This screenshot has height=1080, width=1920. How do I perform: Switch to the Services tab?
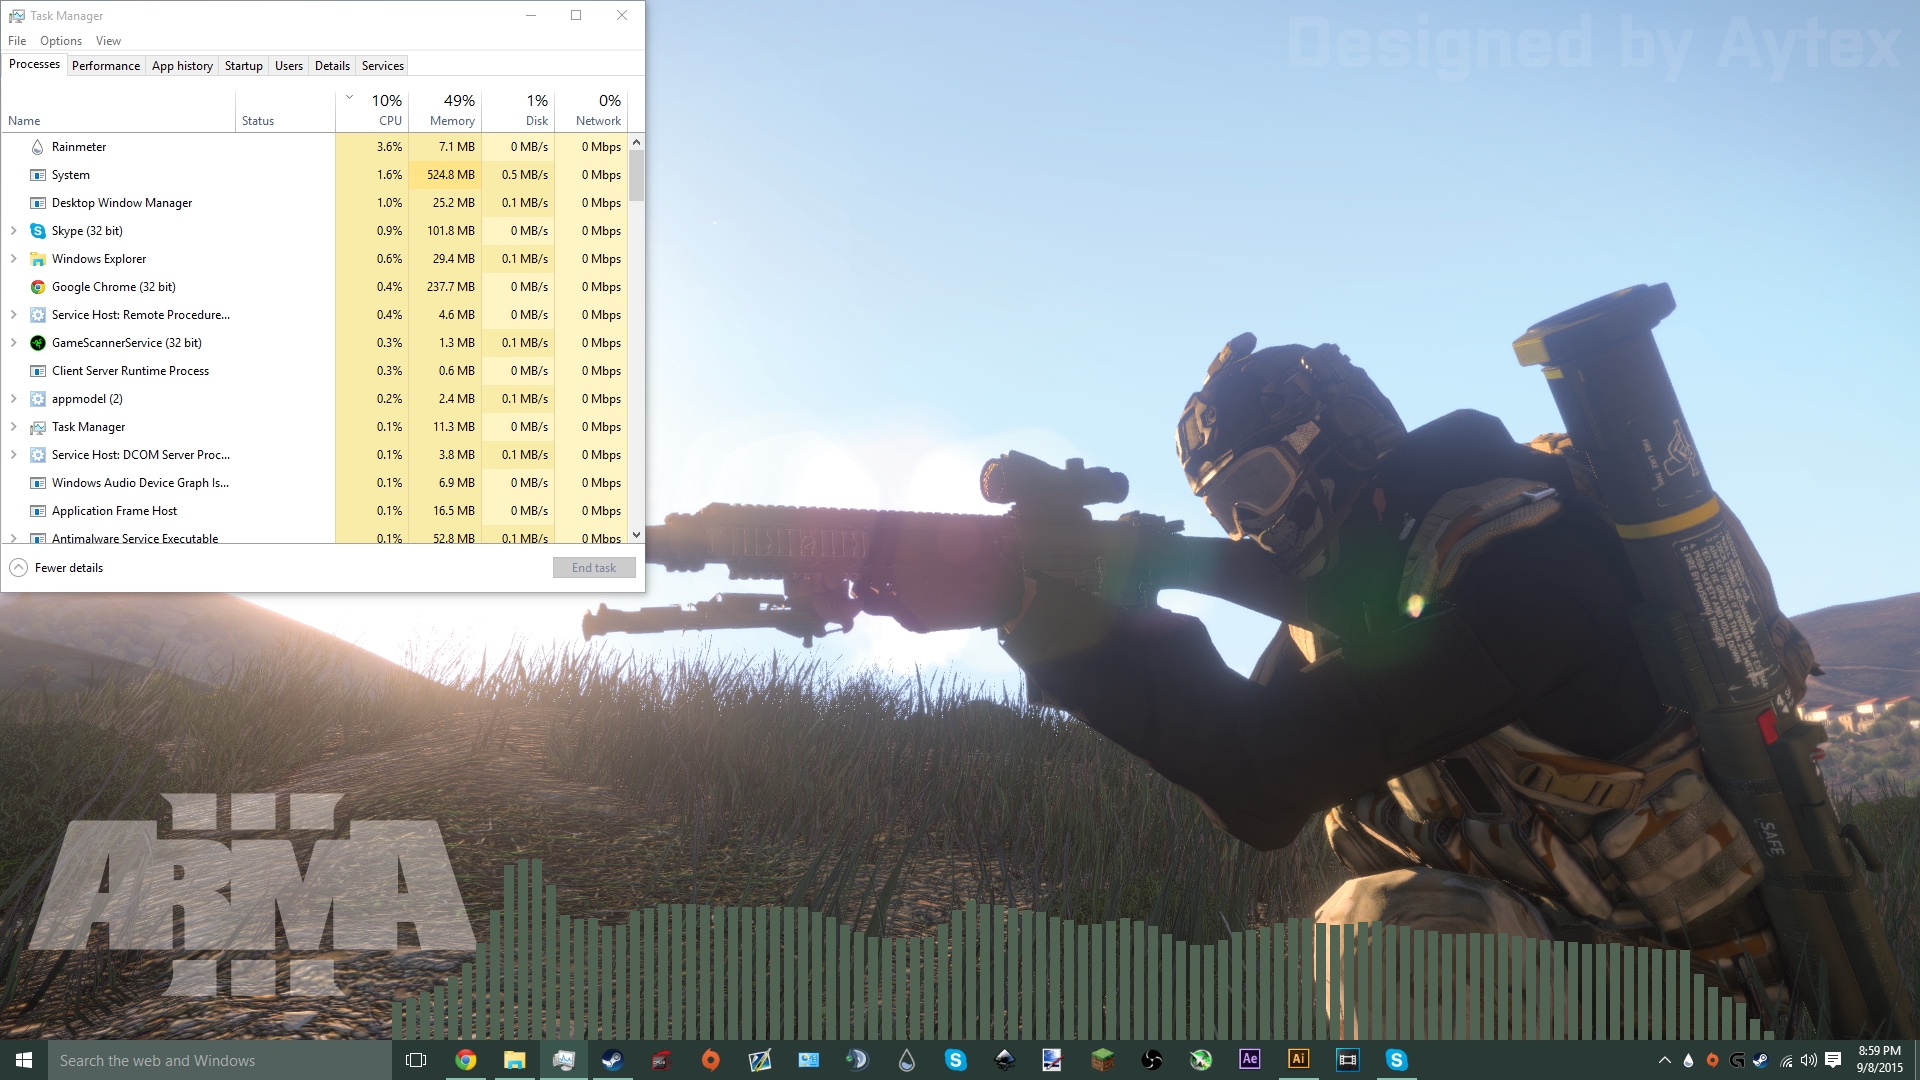[383, 66]
